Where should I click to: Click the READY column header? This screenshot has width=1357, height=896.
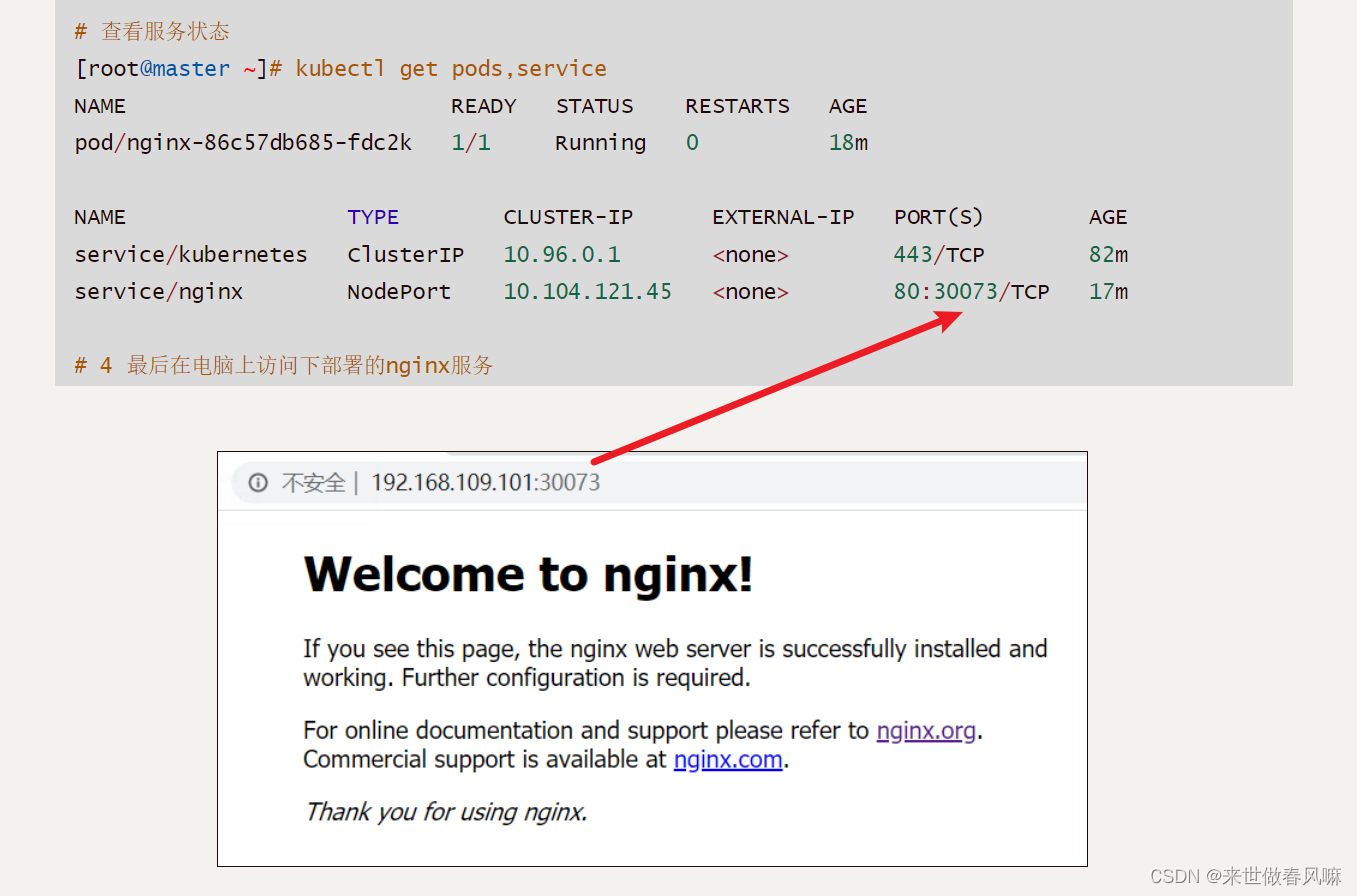coord(484,105)
